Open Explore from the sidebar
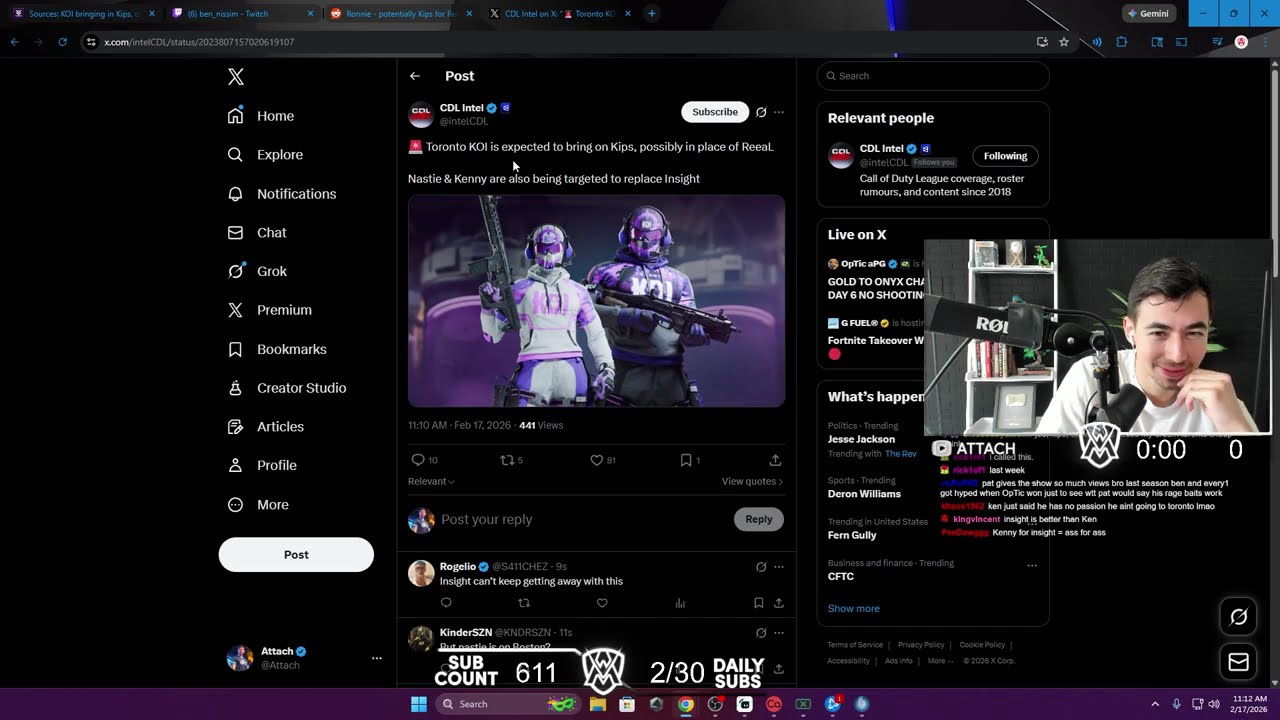The height and width of the screenshot is (720, 1280). point(265,155)
